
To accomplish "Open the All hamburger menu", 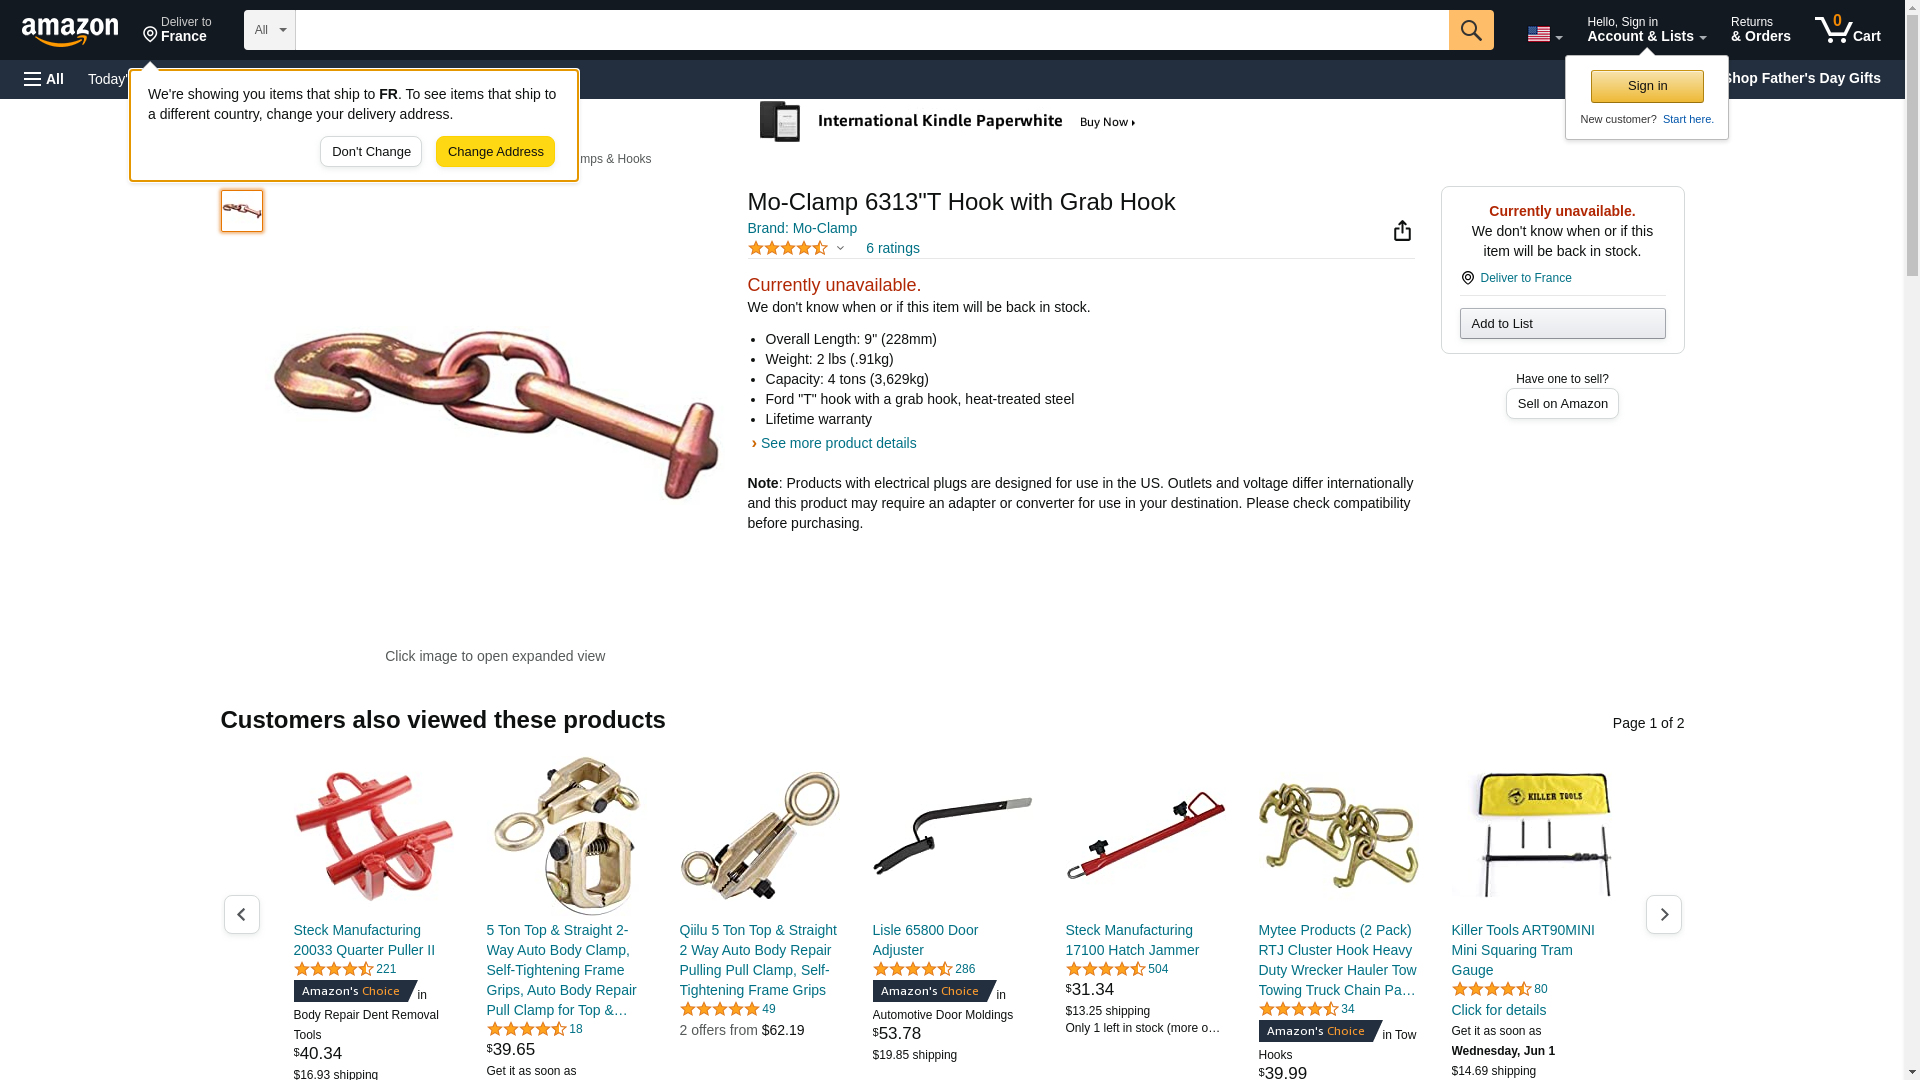I will pos(44,79).
